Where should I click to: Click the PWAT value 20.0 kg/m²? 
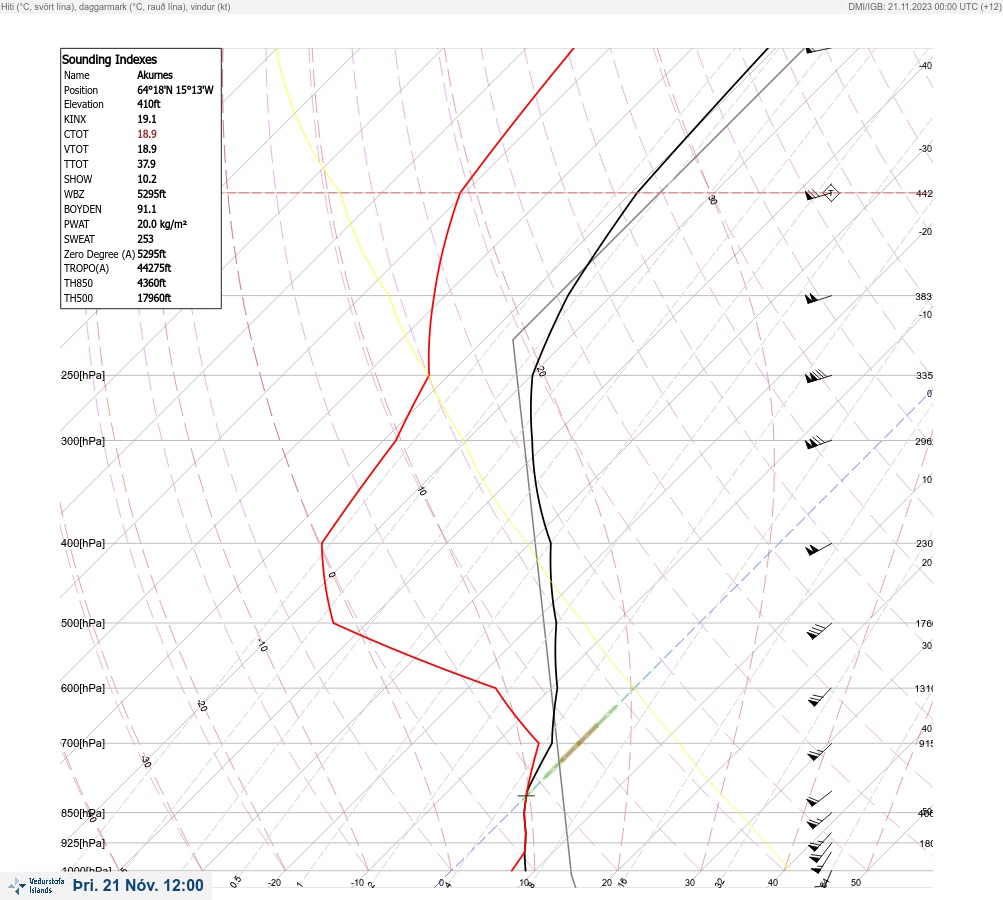(x=162, y=224)
